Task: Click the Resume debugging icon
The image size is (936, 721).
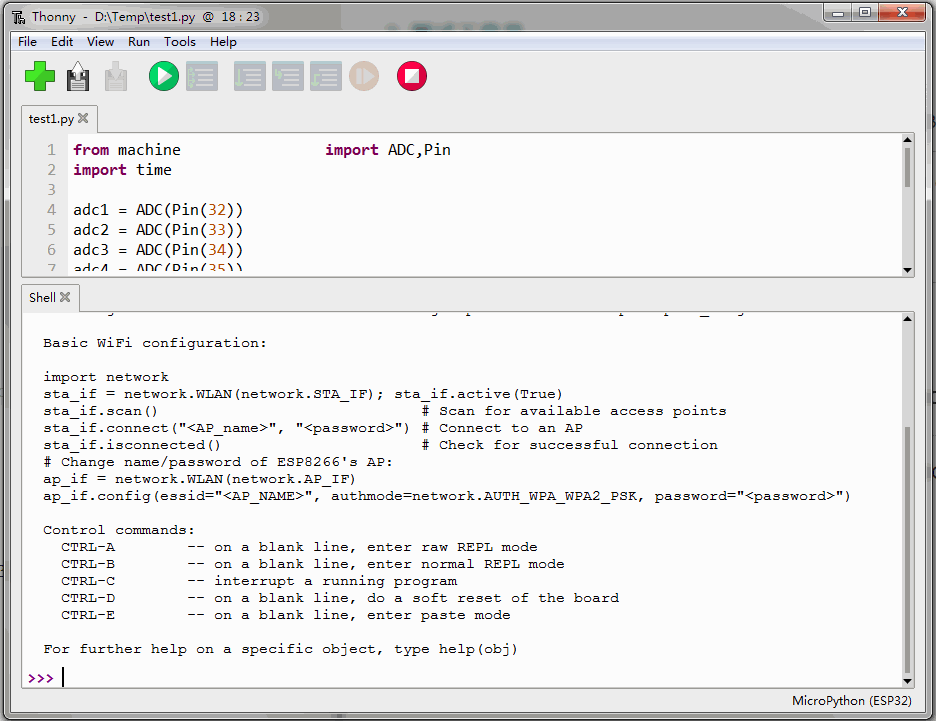Action: tap(364, 76)
